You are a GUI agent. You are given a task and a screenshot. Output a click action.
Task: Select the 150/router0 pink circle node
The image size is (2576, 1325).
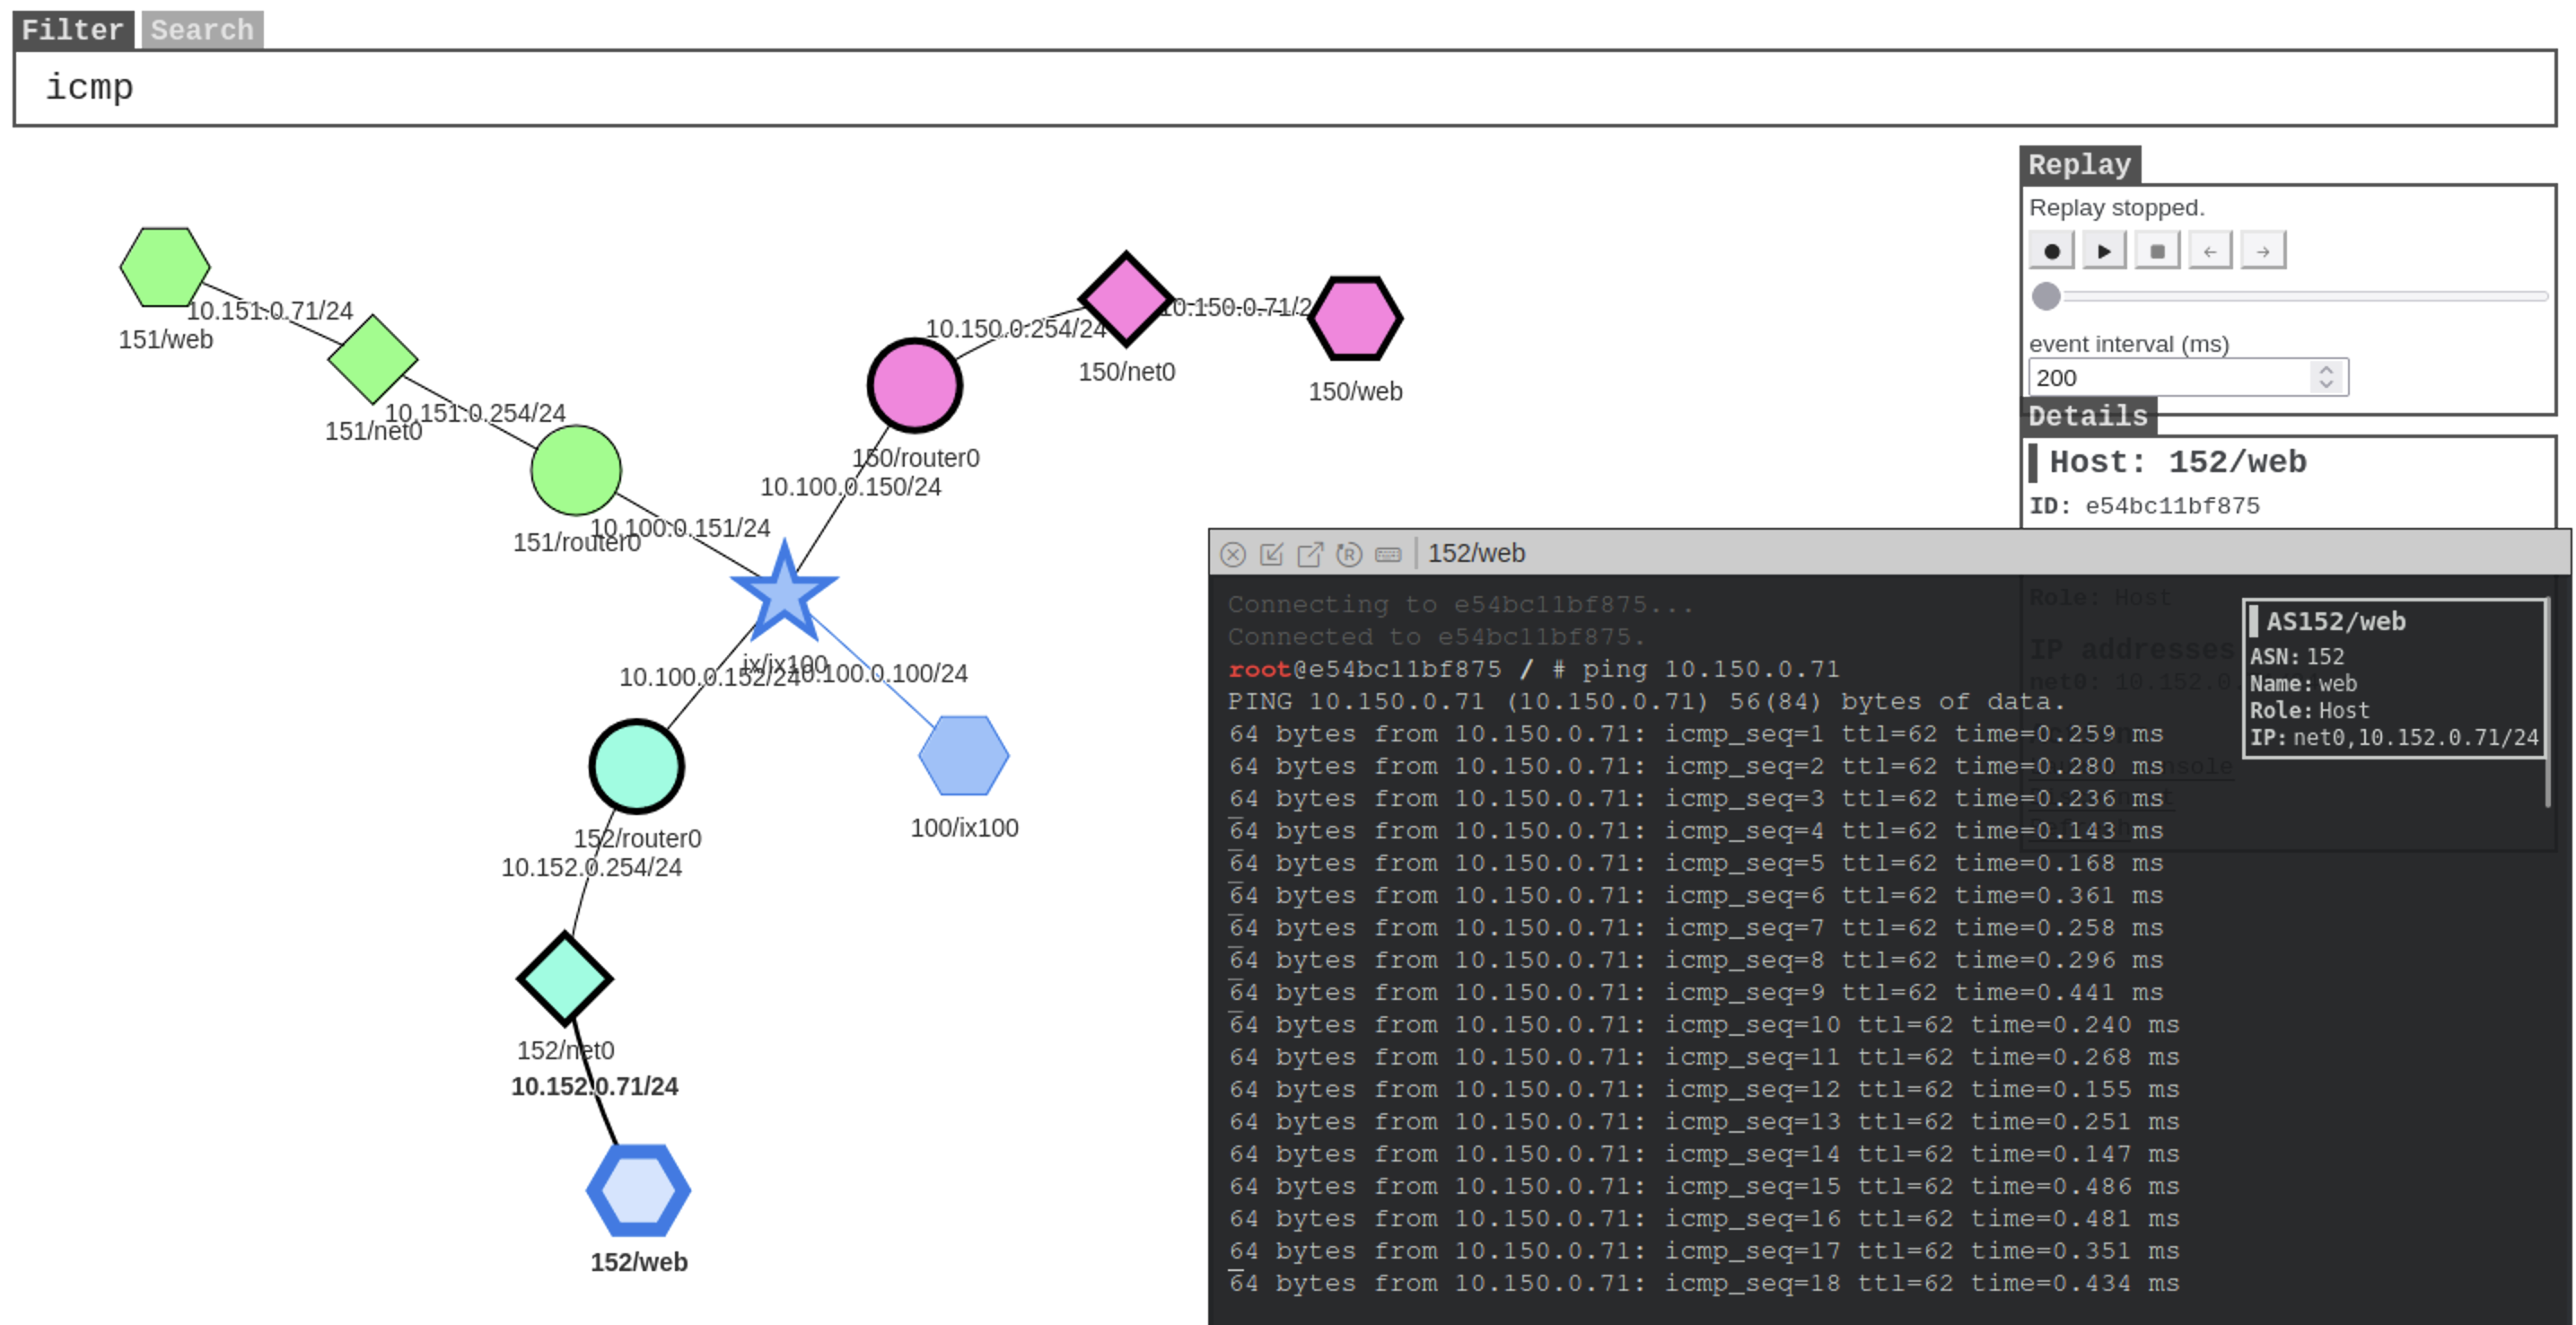(x=915, y=385)
